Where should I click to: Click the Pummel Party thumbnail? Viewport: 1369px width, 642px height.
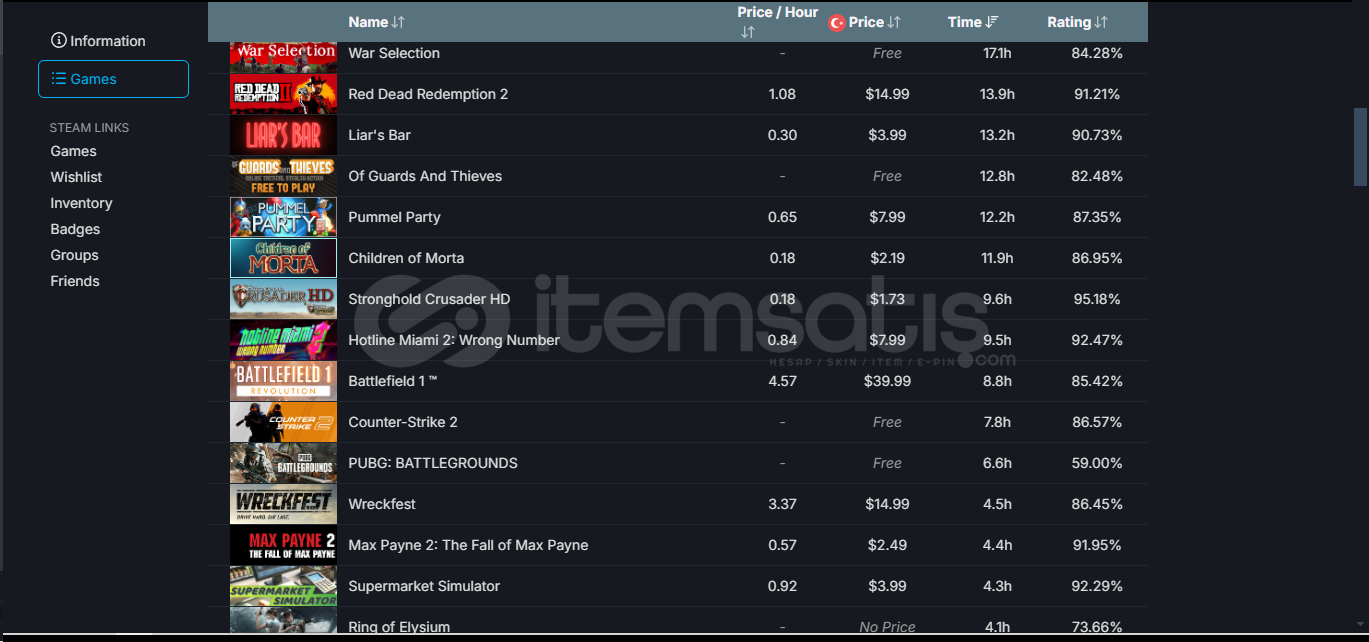coord(283,217)
